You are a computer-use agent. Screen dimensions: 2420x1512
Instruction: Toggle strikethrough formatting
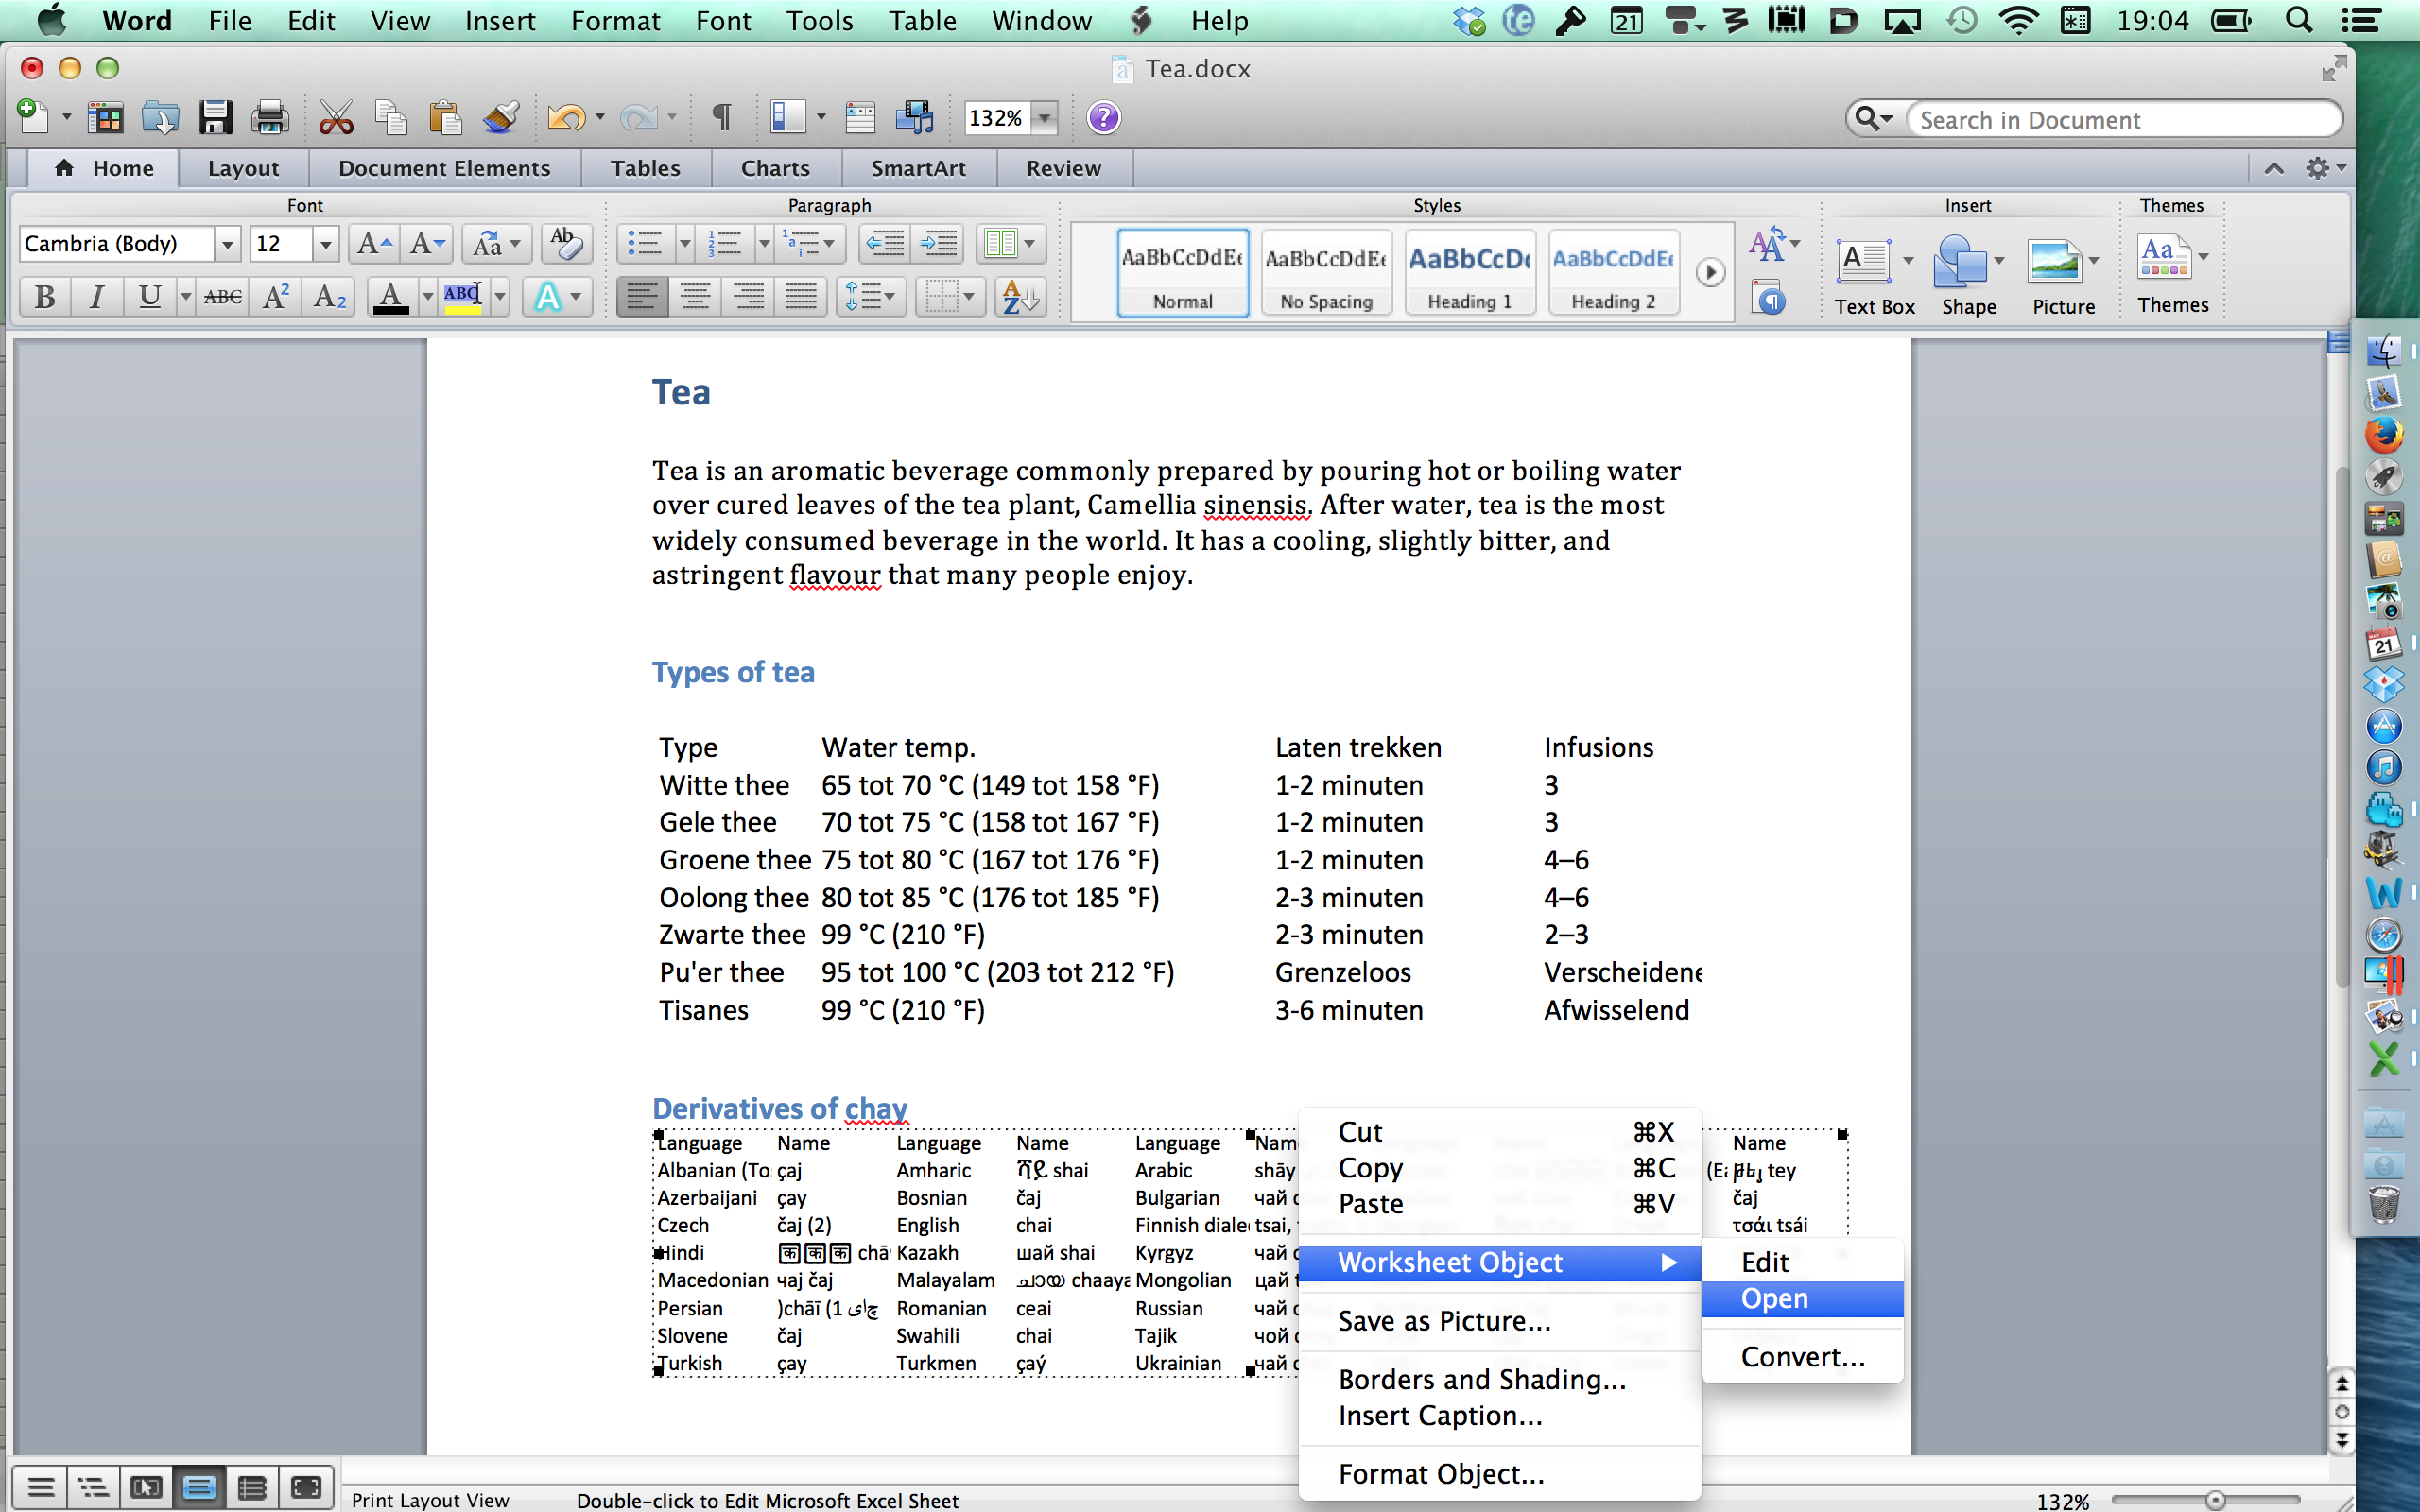pos(222,297)
